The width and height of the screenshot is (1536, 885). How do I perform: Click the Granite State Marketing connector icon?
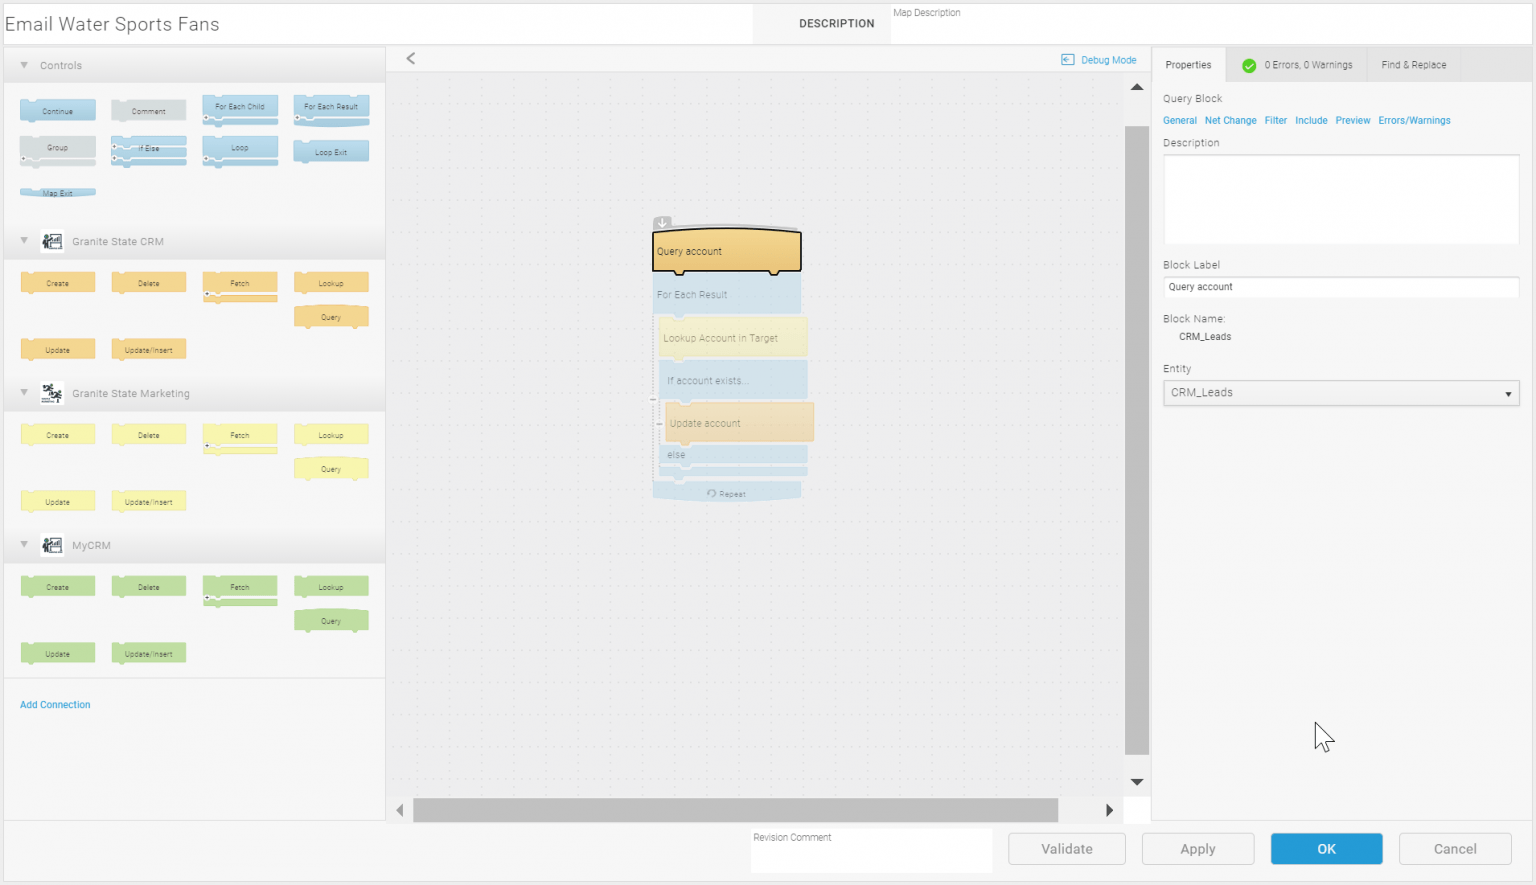click(52, 393)
